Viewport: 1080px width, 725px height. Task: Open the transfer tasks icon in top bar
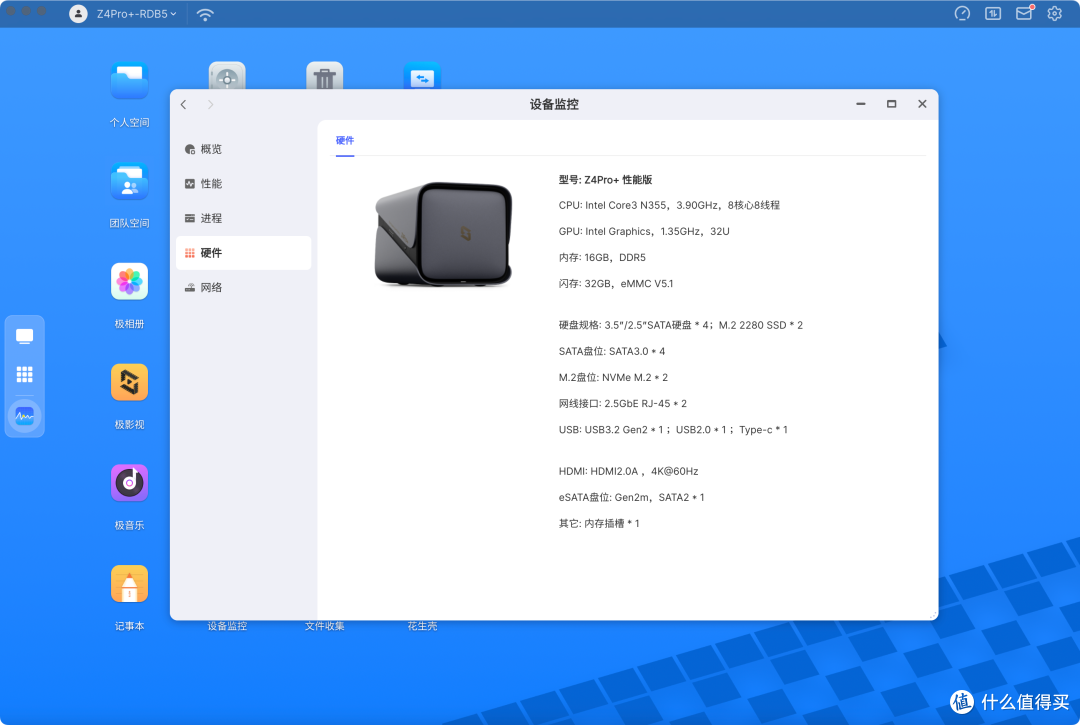[993, 14]
